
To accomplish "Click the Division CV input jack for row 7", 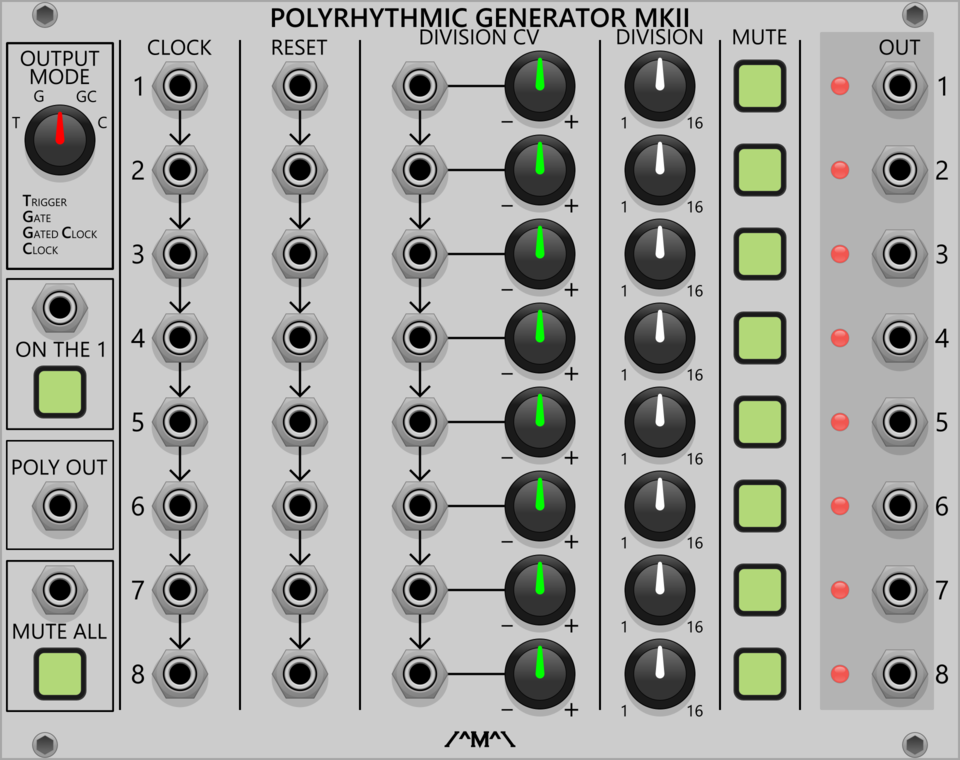I will (420, 590).
